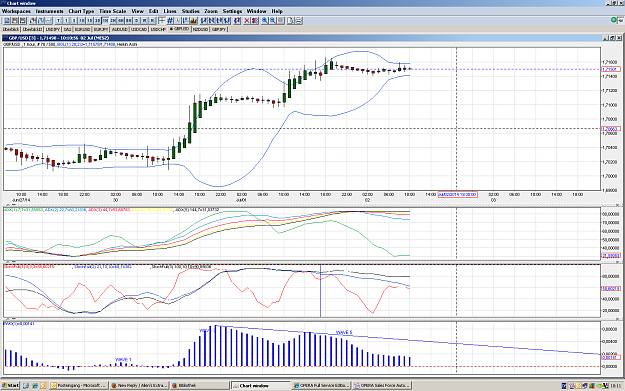Toggle the crosshair cursor icon

click(162, 20)
